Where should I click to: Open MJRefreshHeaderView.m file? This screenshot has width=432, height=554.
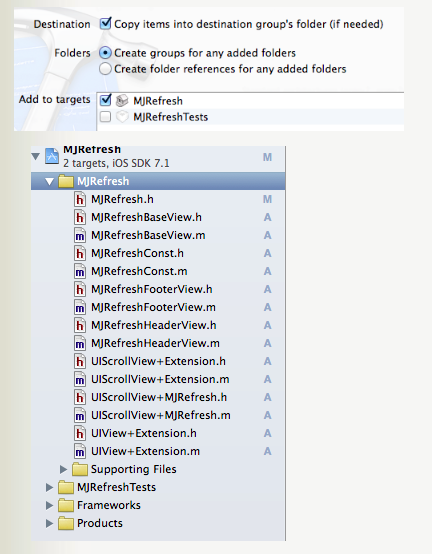pyautogui.click(x=155, y=343)
